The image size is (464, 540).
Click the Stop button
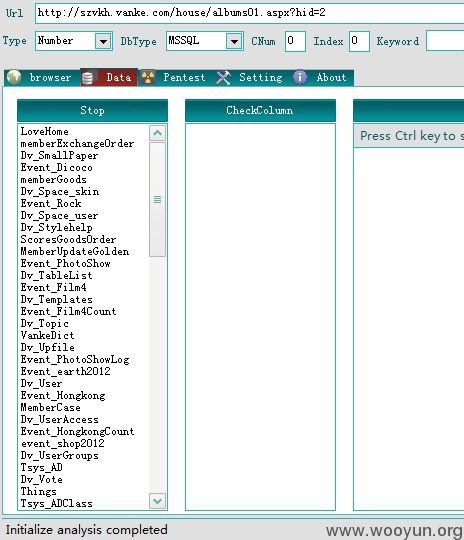(92, 111)
